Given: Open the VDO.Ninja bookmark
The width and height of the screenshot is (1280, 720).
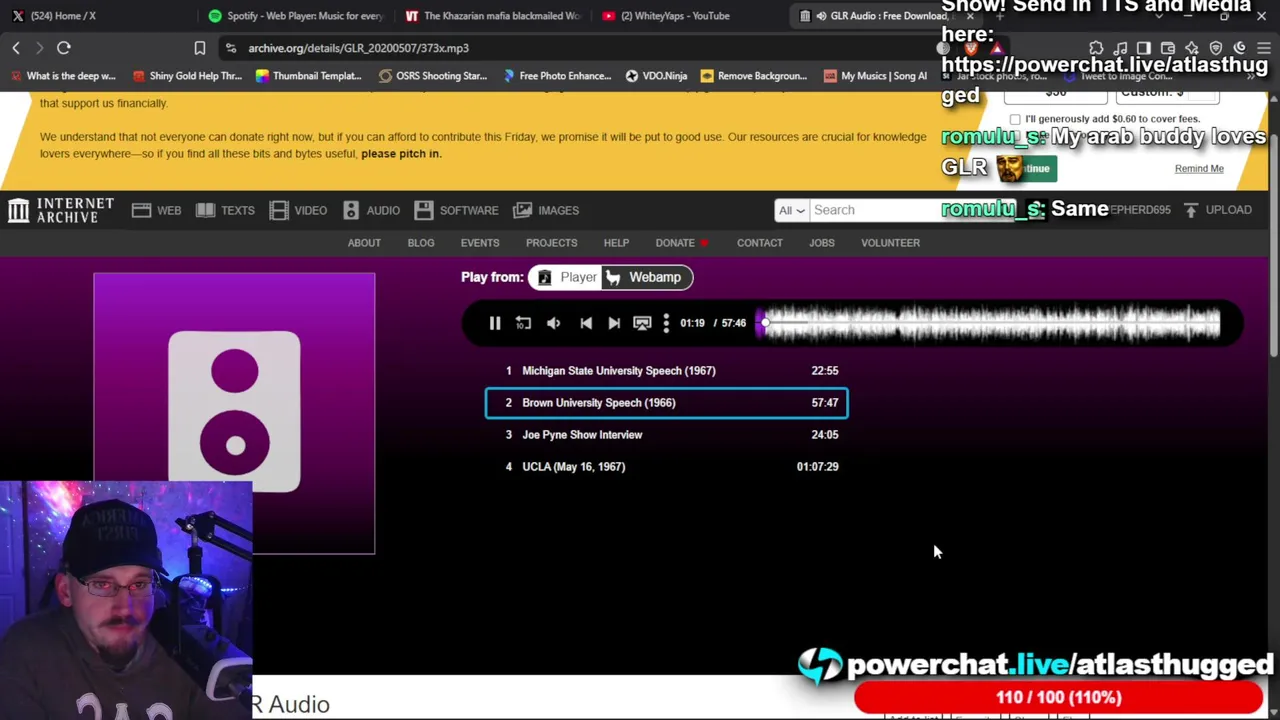Looking at the screenshot, I should pos(656,76).
